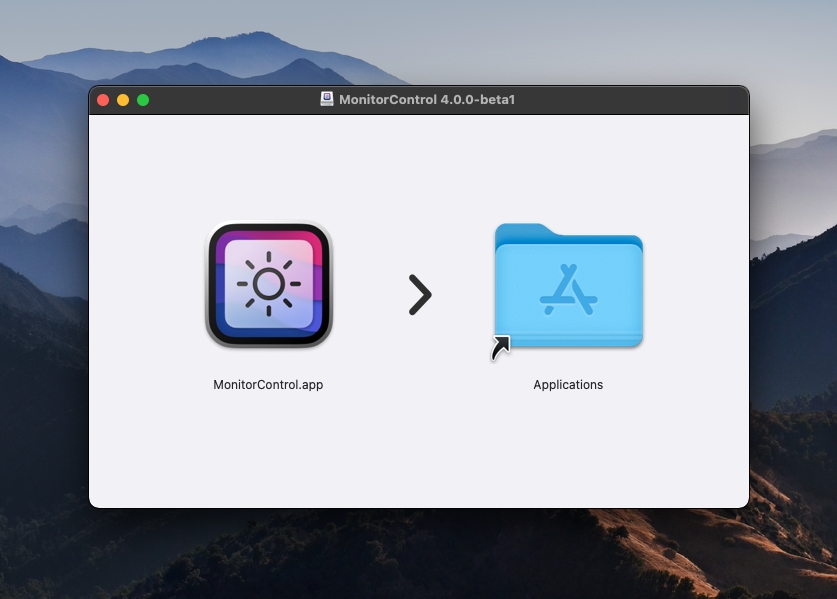The width and height of the screenshot is (837, 599).
Task: Click the top tab edge of Applications folder
Action: (x=523, y=231)
